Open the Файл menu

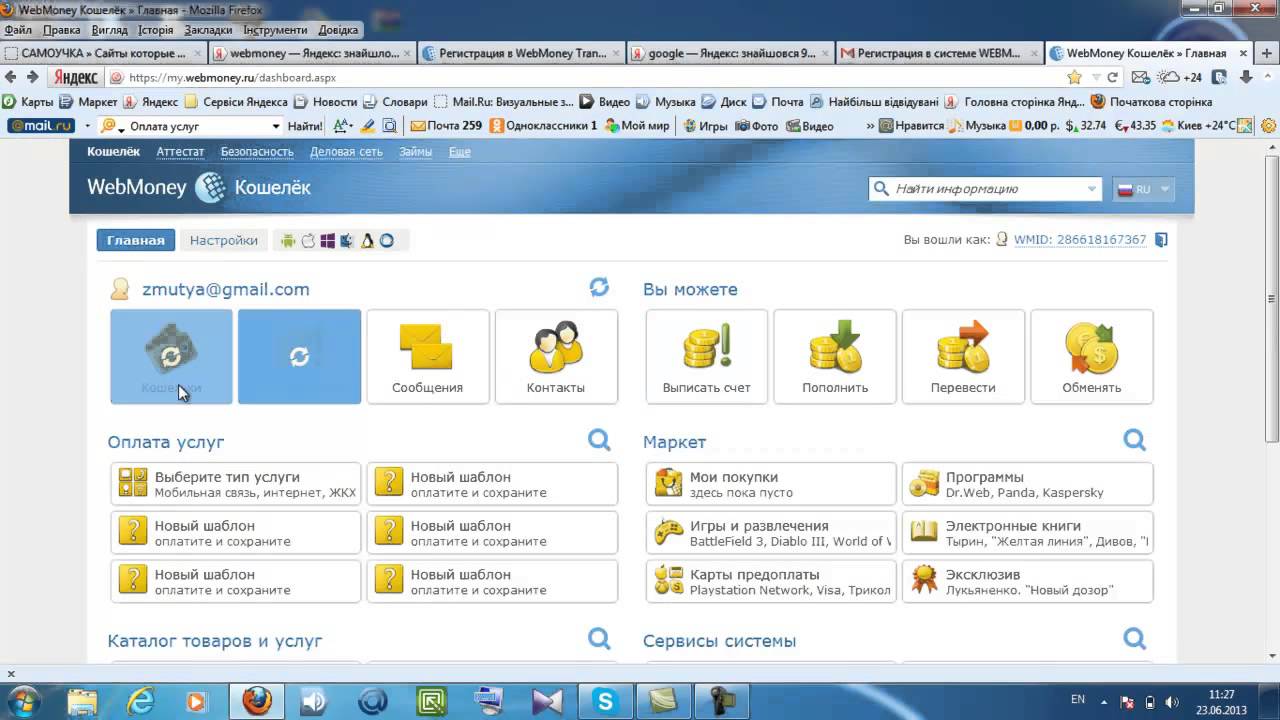pyautogui.click(x=18, y=30)
